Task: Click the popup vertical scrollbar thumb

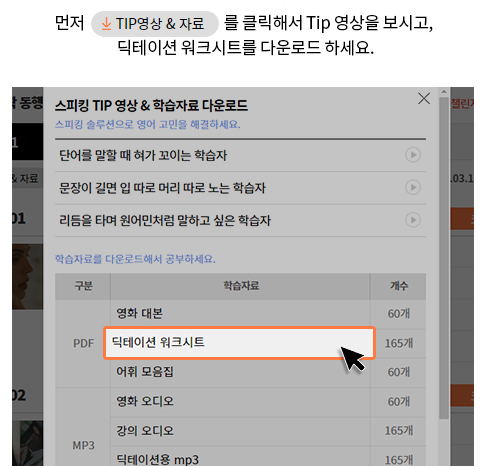Action: (444, 258)
